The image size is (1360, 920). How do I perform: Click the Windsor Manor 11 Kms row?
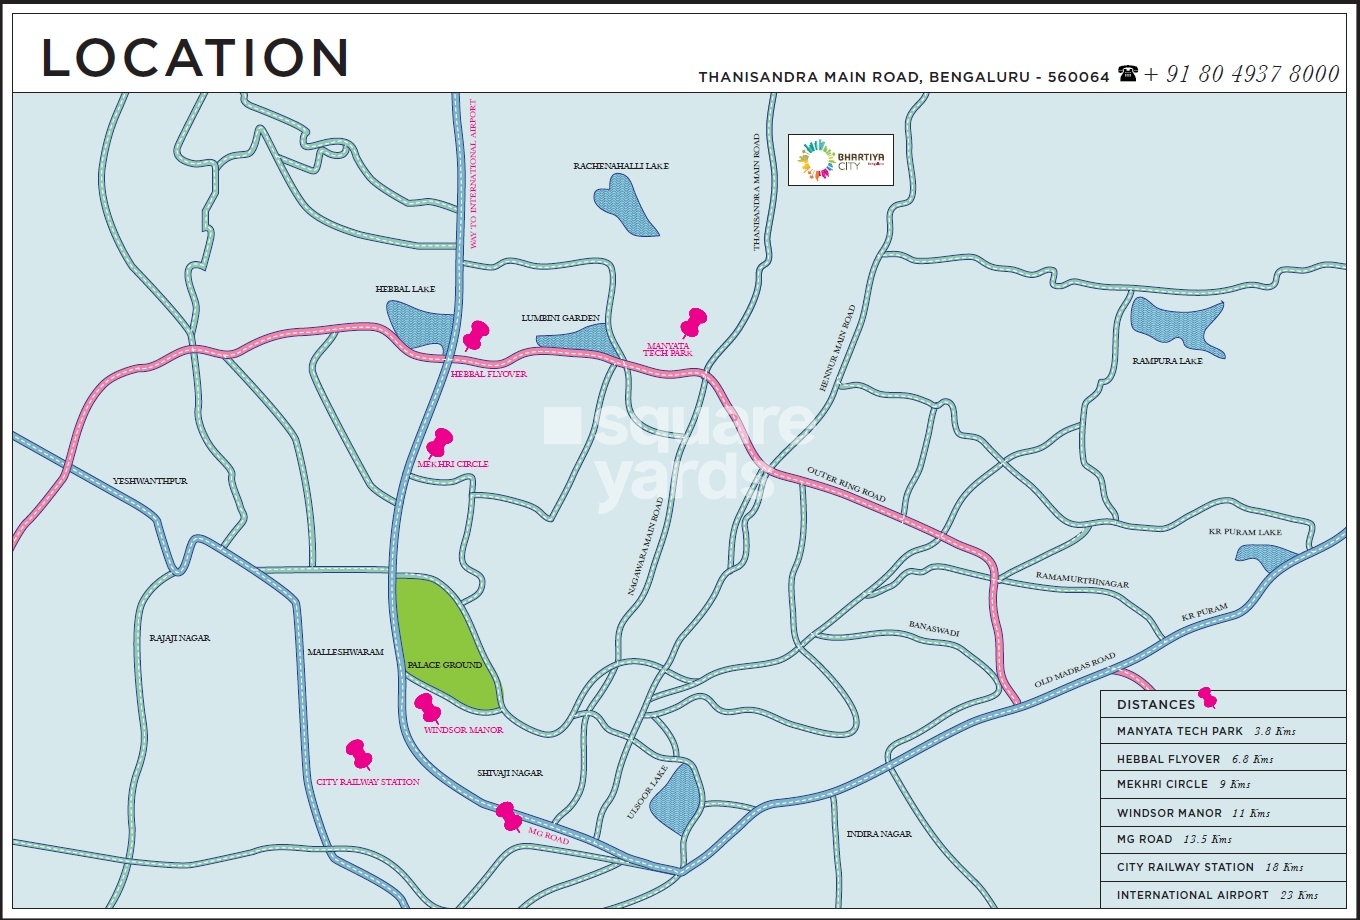point(1223,813)
